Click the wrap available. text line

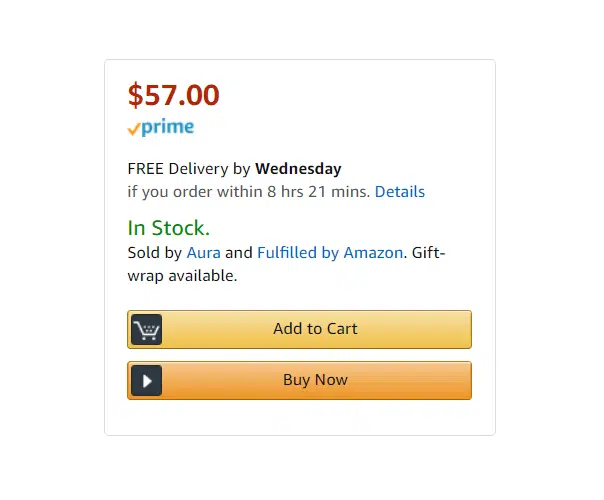(182, 276)
